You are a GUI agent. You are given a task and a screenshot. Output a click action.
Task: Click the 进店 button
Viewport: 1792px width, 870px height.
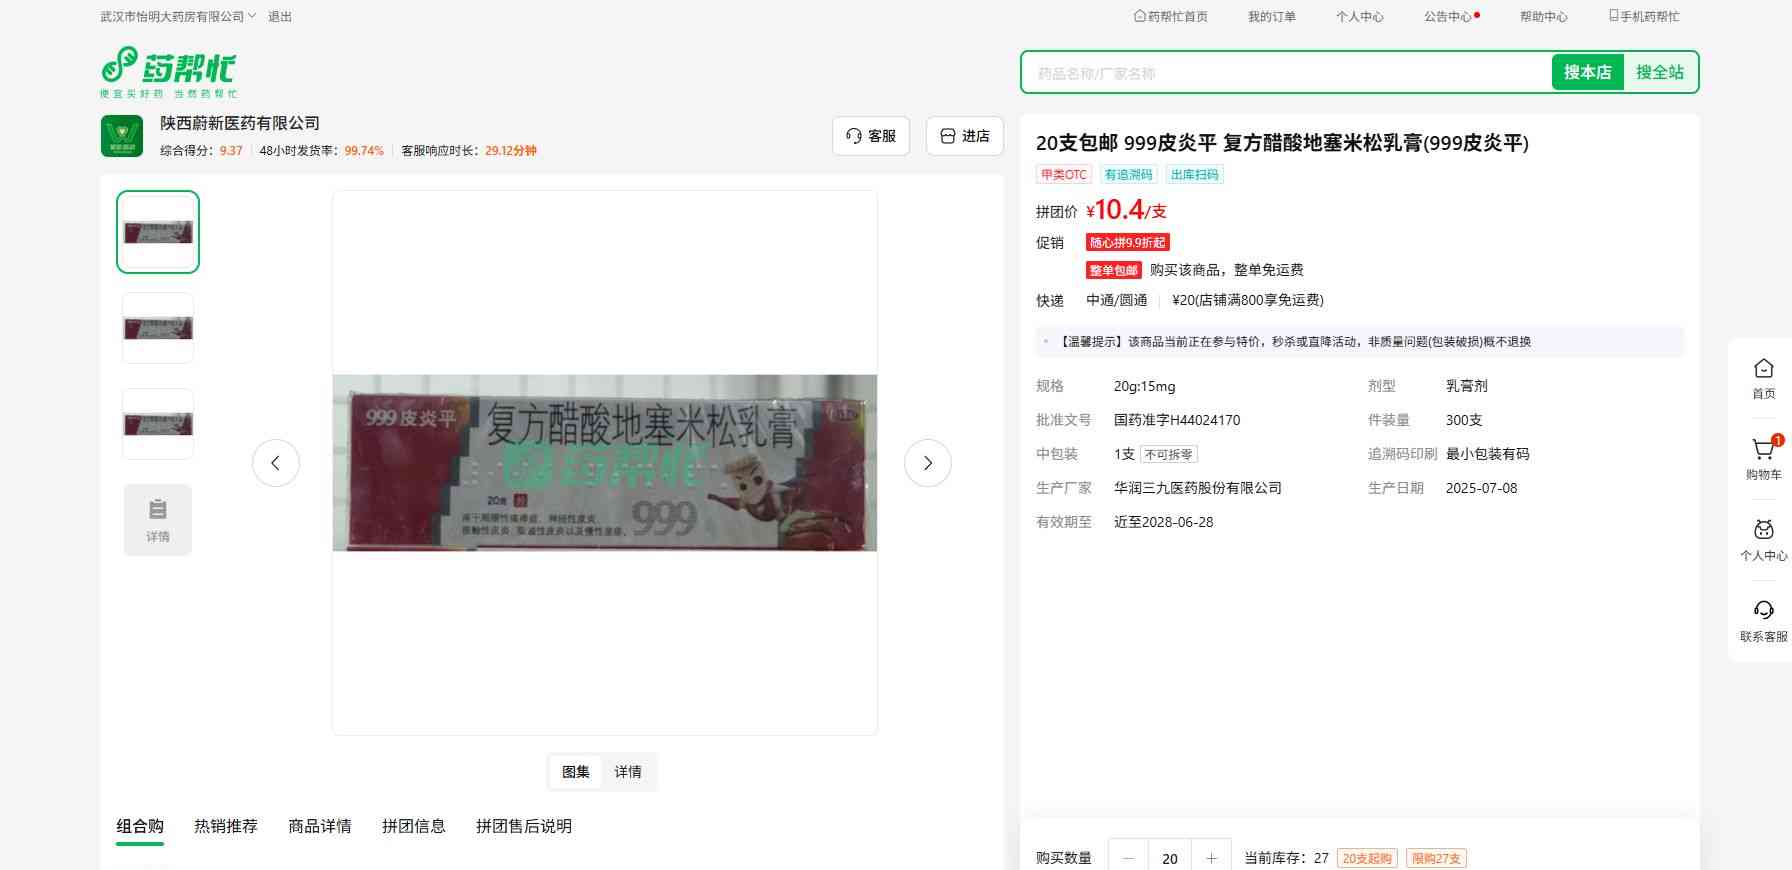965,136
